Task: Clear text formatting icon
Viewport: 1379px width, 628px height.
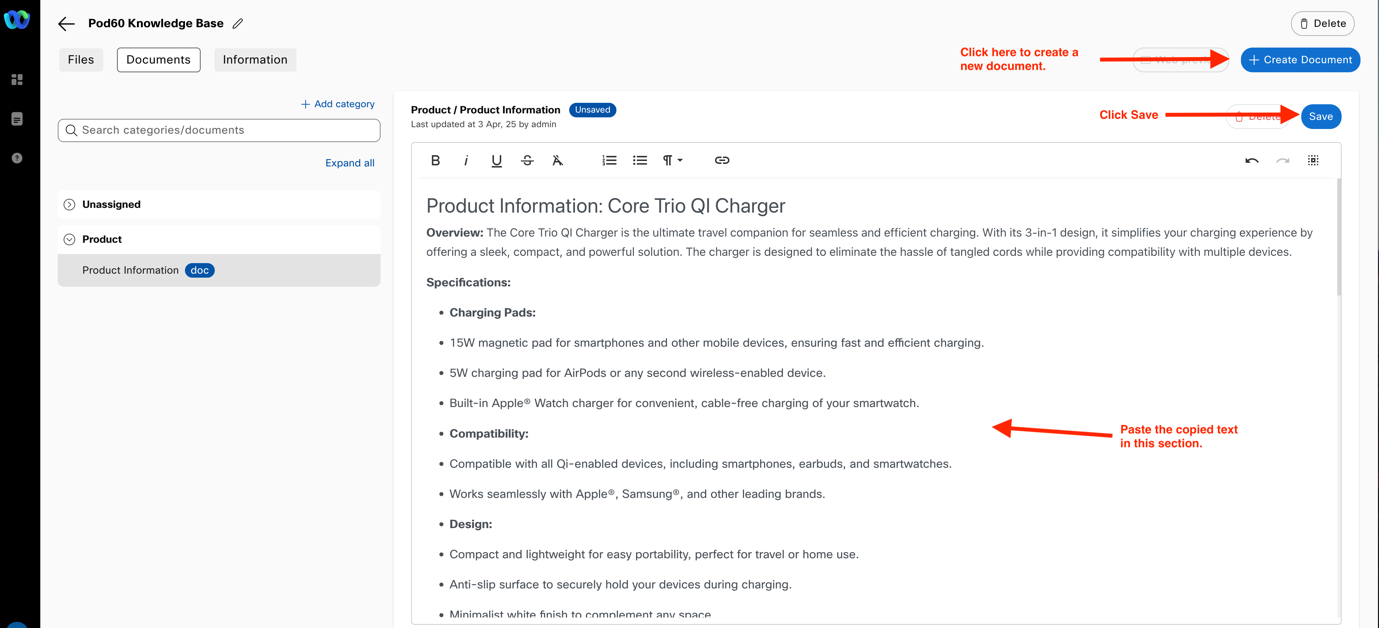Action: [x=558, y=160]
